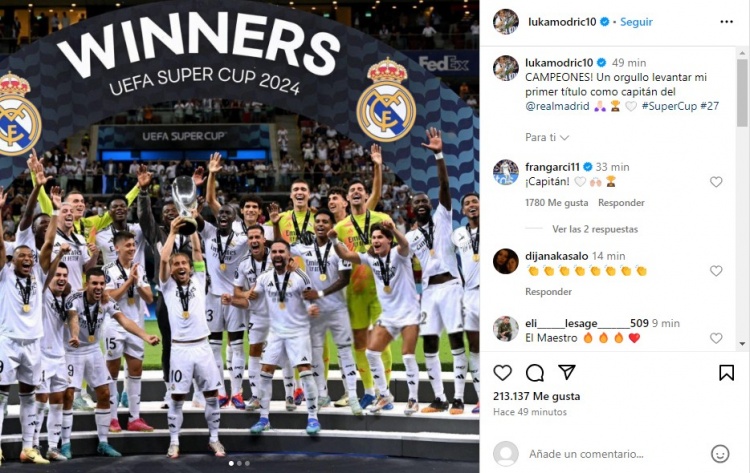
Task: Click the Seguir follow button
Action: (x=636, y=22)
